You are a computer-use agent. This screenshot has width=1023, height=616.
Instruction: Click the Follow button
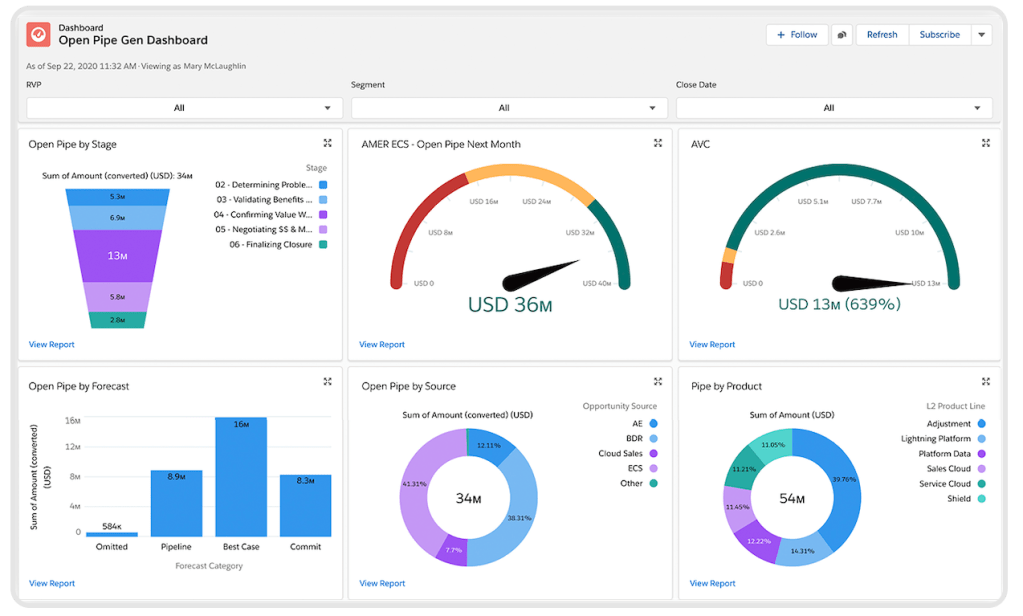click(797, 34)
